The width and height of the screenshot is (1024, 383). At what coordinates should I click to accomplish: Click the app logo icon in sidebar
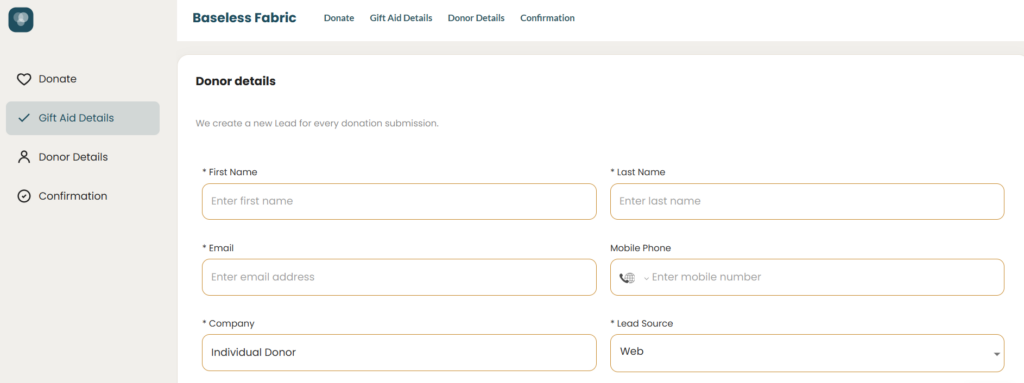[x=21, y=20]
